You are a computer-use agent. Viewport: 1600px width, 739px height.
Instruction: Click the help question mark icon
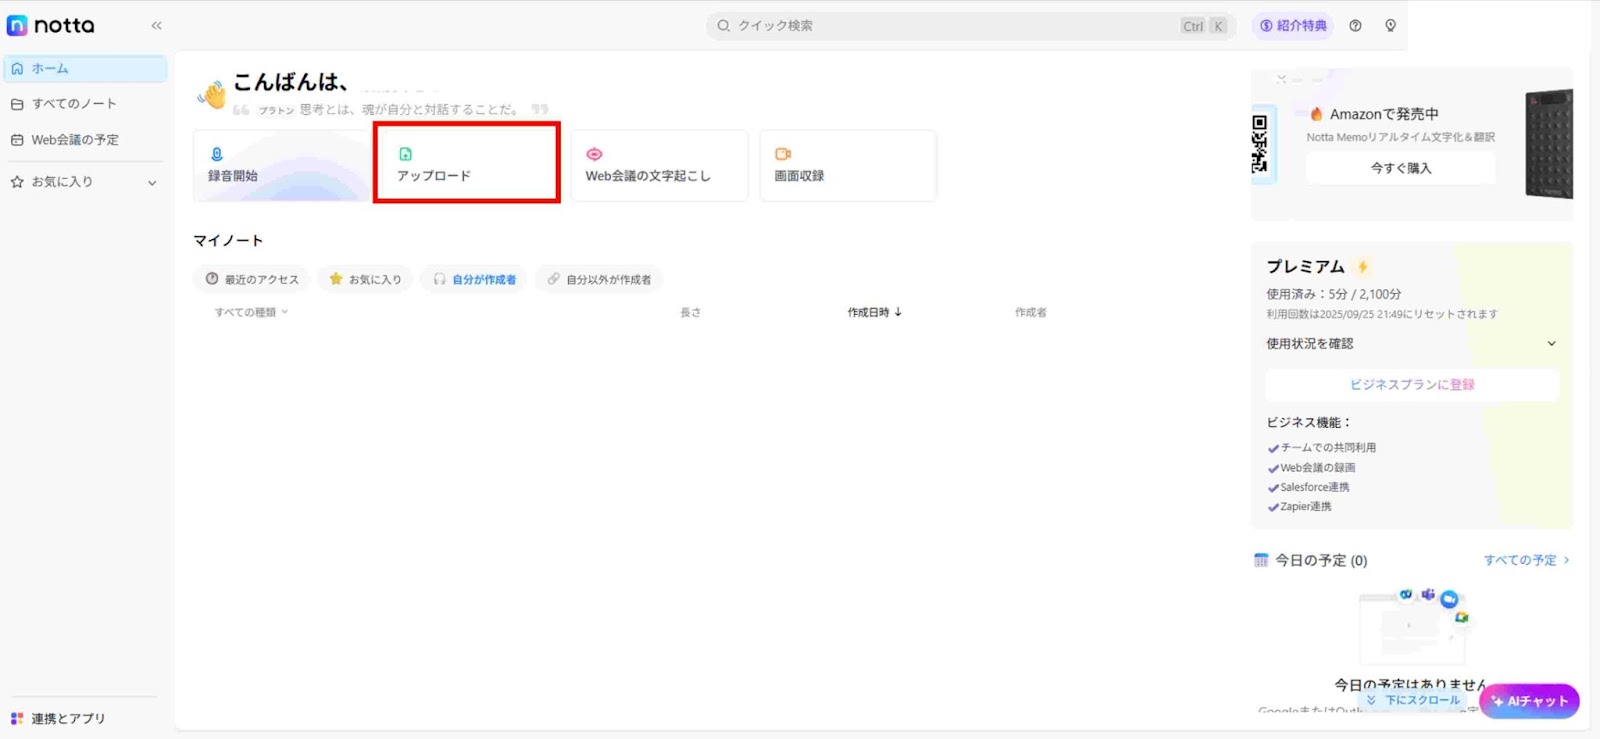coord(1355,26)
